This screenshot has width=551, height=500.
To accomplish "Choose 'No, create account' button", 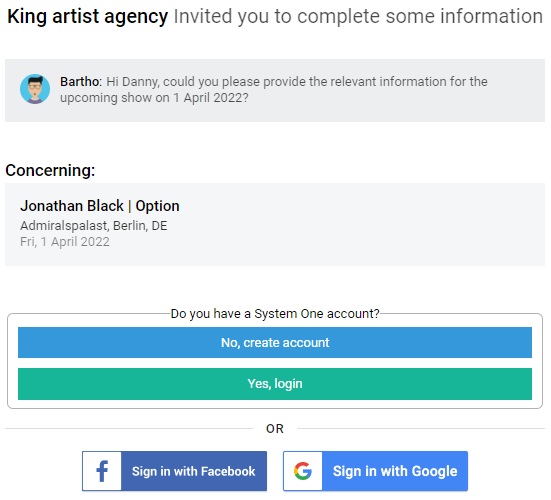I will tap(275, 343).
